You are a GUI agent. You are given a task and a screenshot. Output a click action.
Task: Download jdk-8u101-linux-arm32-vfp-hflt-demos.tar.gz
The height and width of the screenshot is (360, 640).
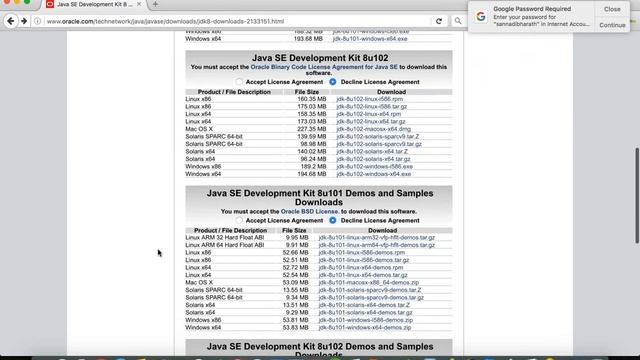[x=377, y=237]
